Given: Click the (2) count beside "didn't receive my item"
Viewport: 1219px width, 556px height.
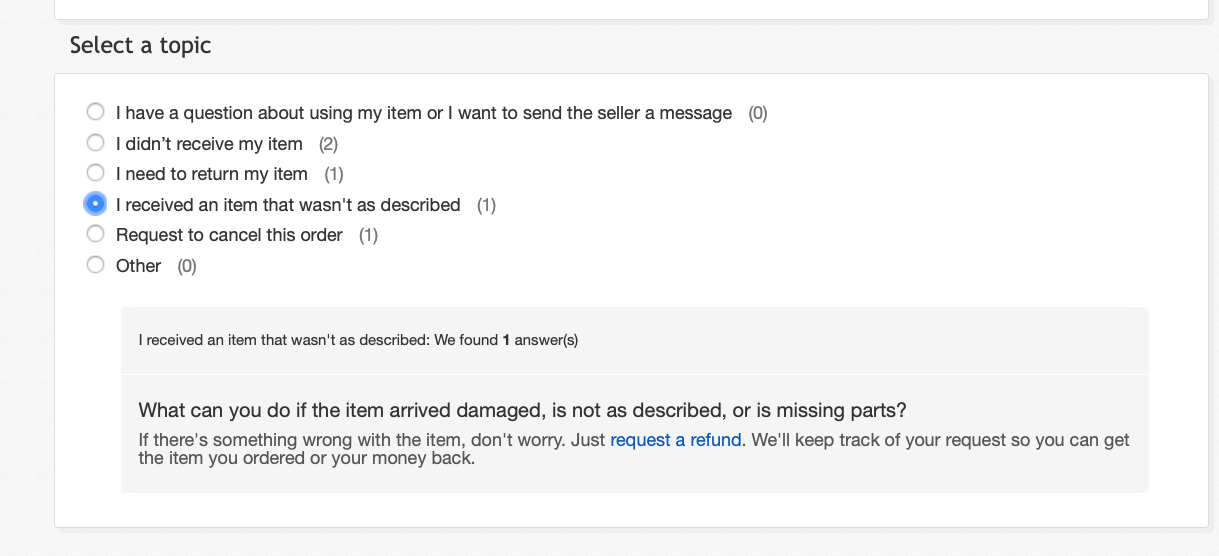Looking at the screenshot, I should [x=329, y=144].
